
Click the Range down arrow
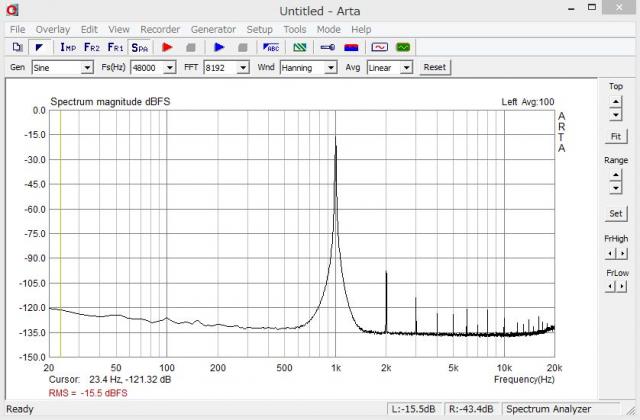[x=616, y=188]
